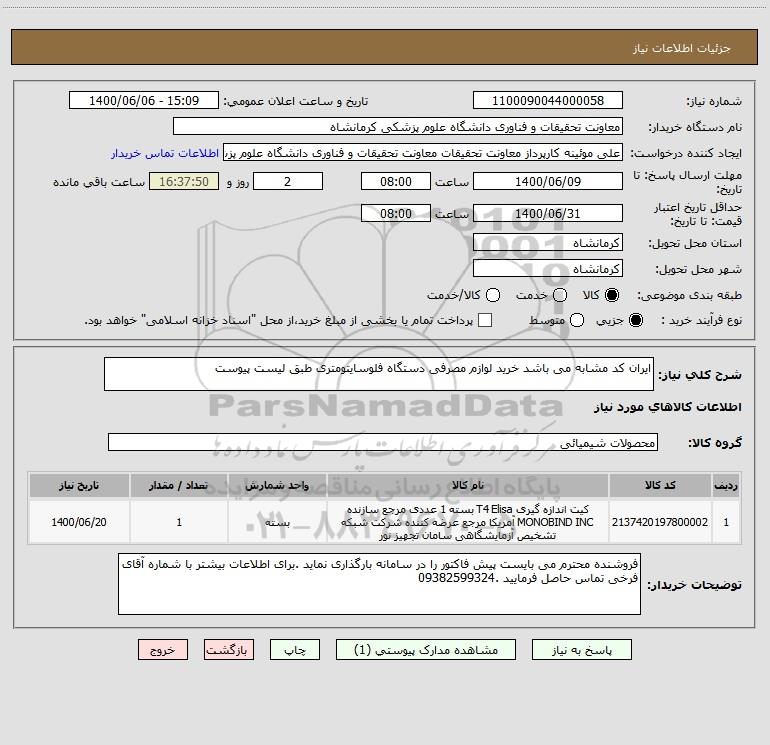Click the remaining time field 16:37:50
The width and height of the screenshot is (770, 745).
[184, 181]
